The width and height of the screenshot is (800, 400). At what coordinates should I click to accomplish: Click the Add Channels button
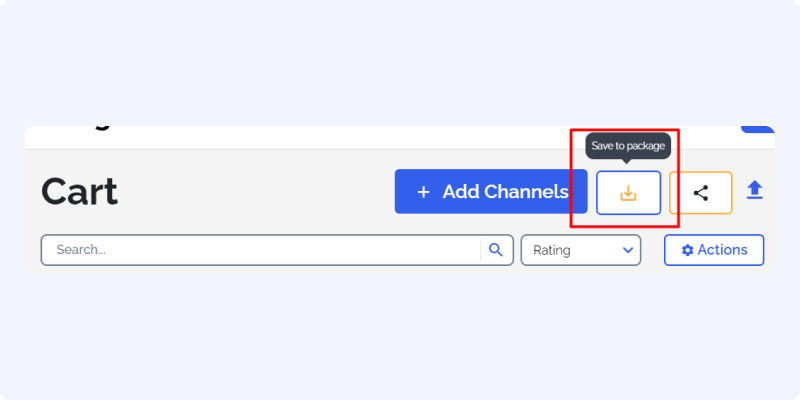pyautogui.click(x=491, y=191)
